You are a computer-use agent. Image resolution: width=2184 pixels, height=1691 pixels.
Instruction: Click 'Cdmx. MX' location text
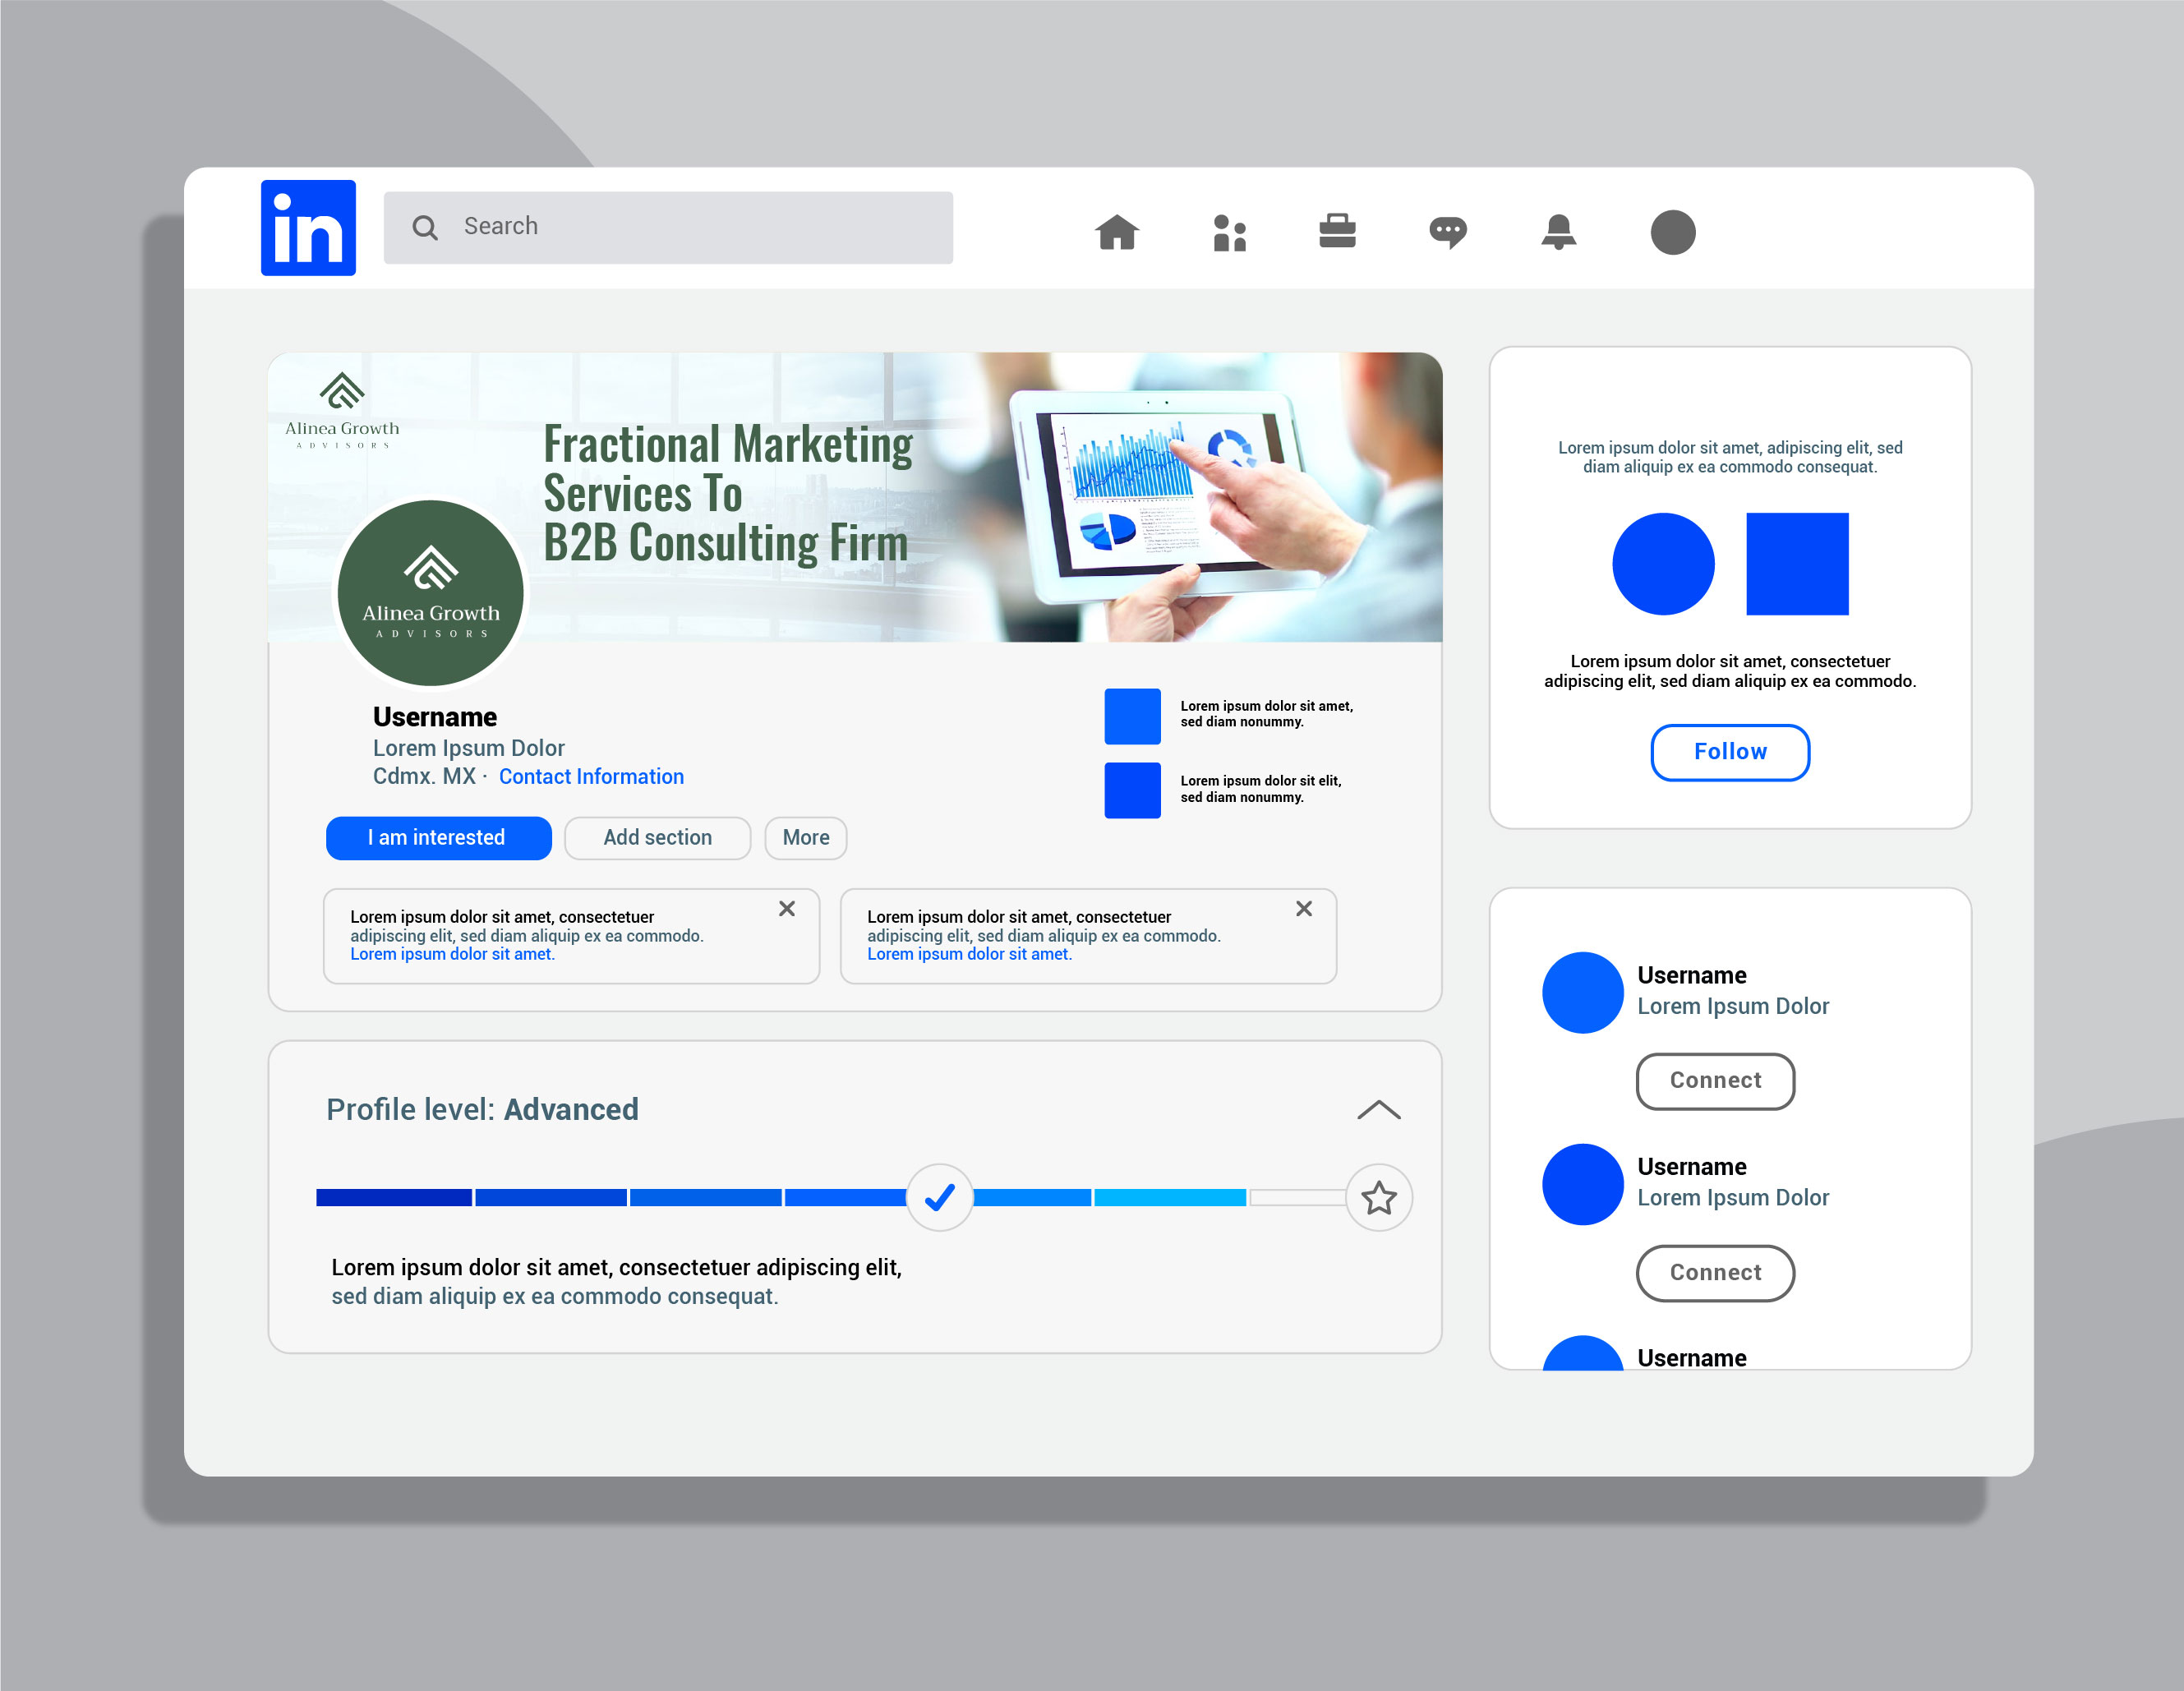click(x=424, y=776)
